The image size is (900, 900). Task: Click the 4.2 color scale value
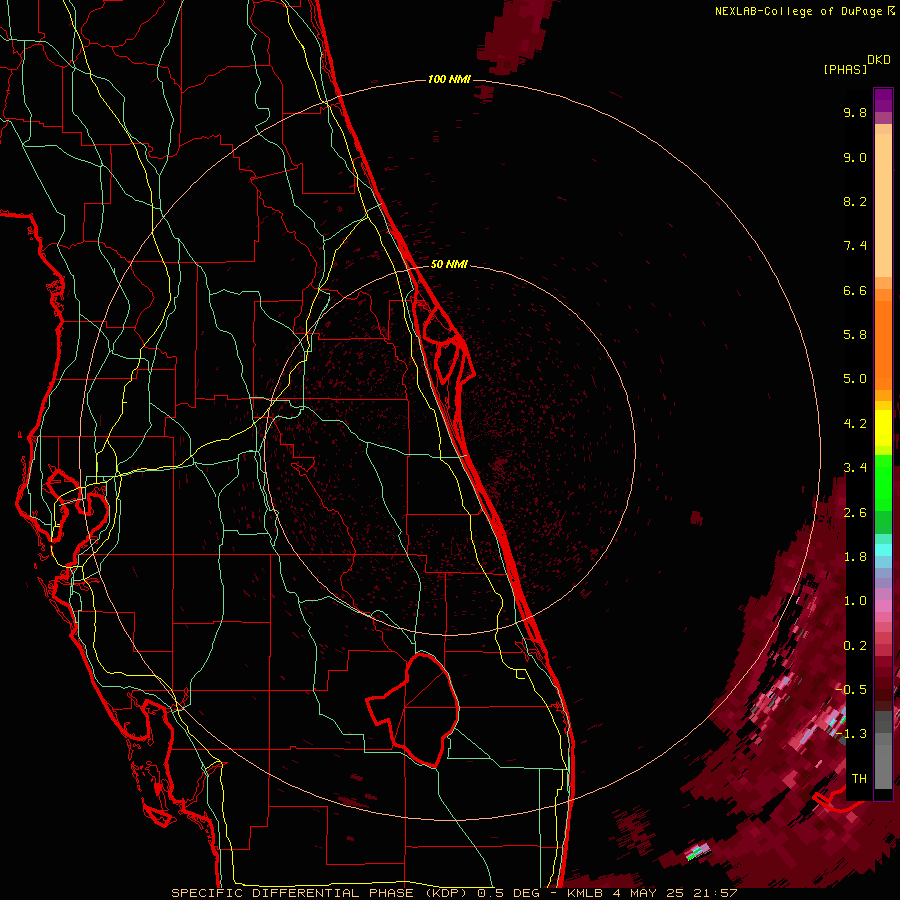(855, 424)
